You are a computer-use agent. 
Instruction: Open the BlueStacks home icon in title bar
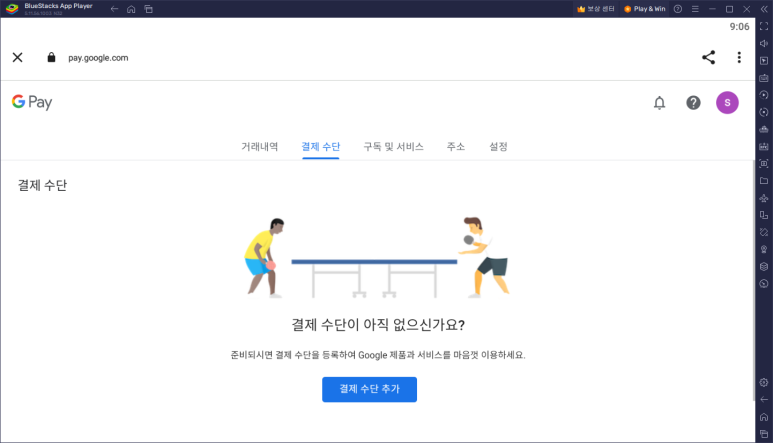pyautogui.click(x=131, y=9)
